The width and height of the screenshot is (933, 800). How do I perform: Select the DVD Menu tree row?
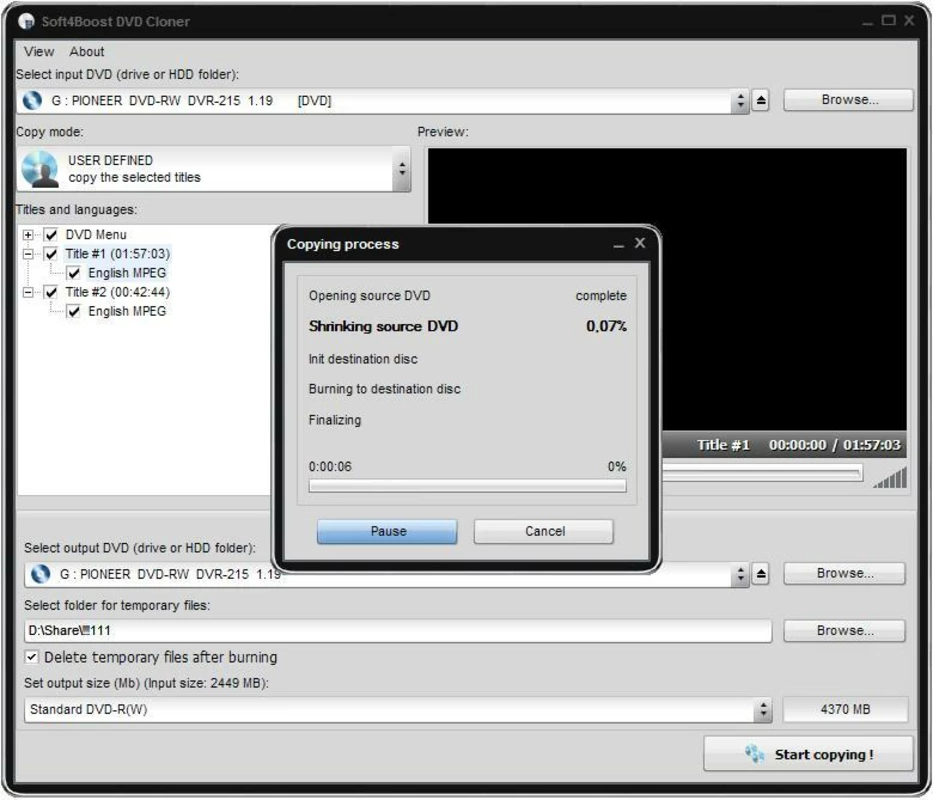96,235
